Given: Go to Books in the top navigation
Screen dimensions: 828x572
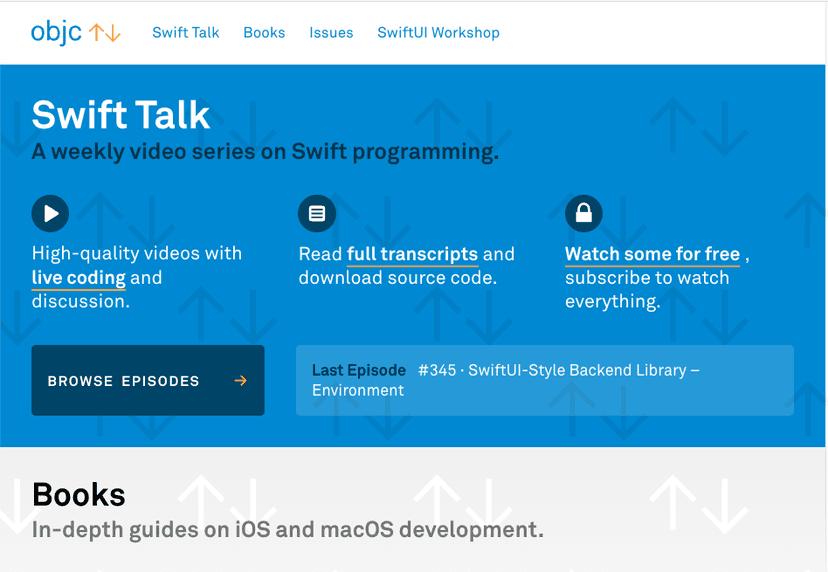Looking at the screenshot, I should click(x=264, y=32).
